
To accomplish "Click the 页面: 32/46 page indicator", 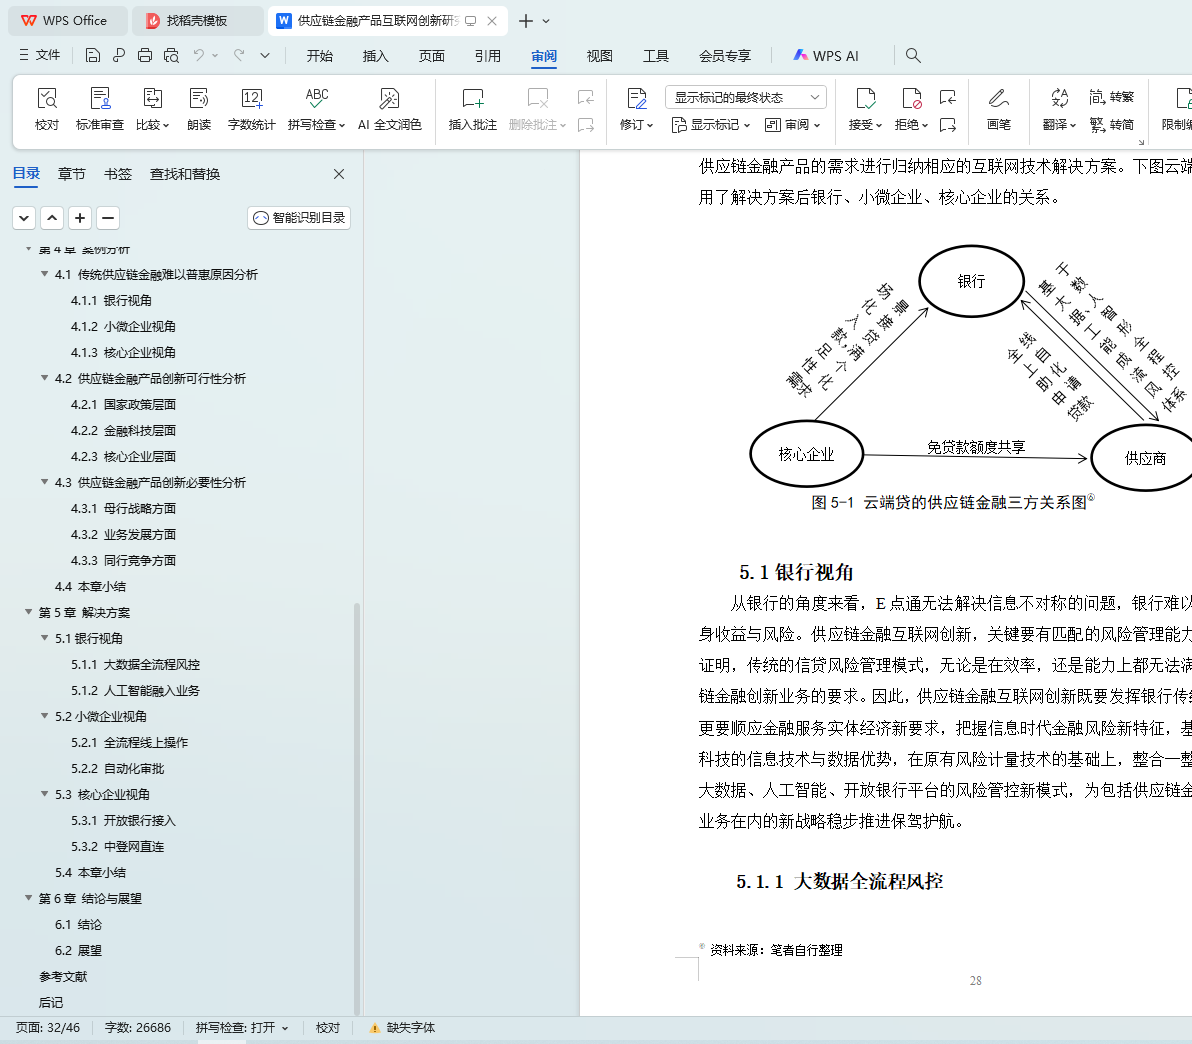I will click(x=48, y=1028).
